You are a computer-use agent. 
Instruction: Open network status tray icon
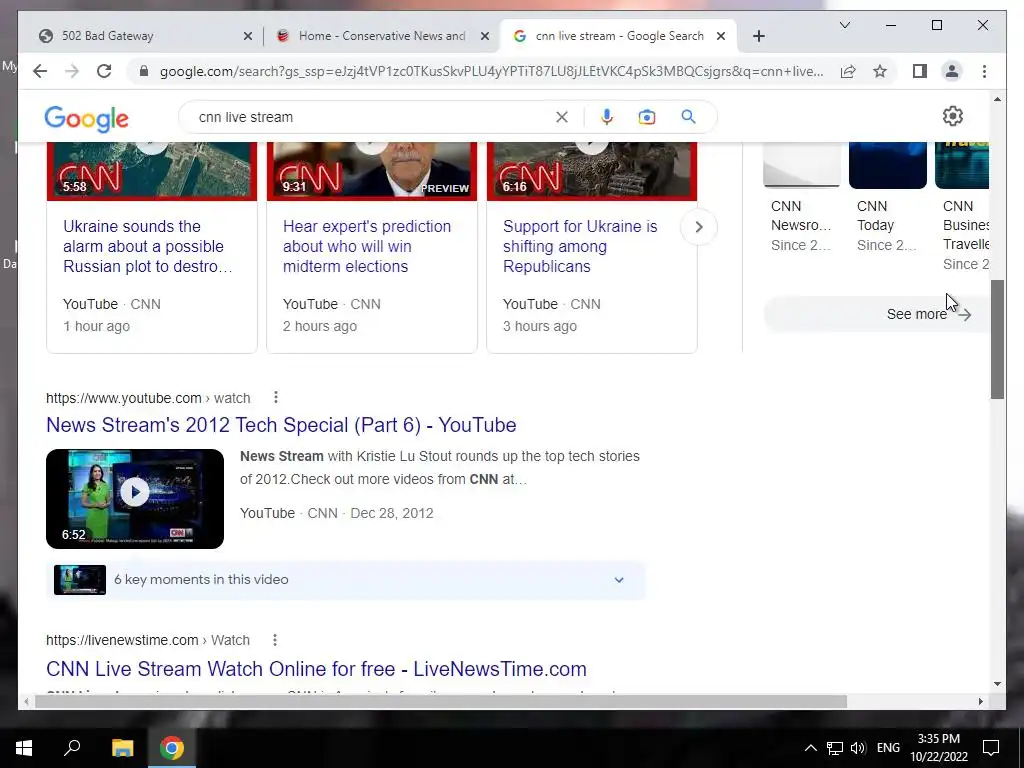[x=835, y=748]
